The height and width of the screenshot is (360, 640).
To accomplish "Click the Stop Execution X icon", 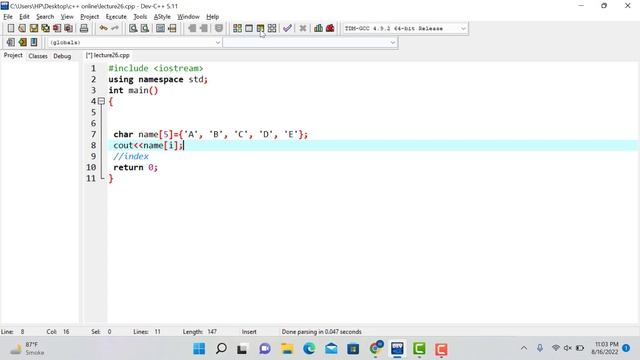I will coord(303,28).
